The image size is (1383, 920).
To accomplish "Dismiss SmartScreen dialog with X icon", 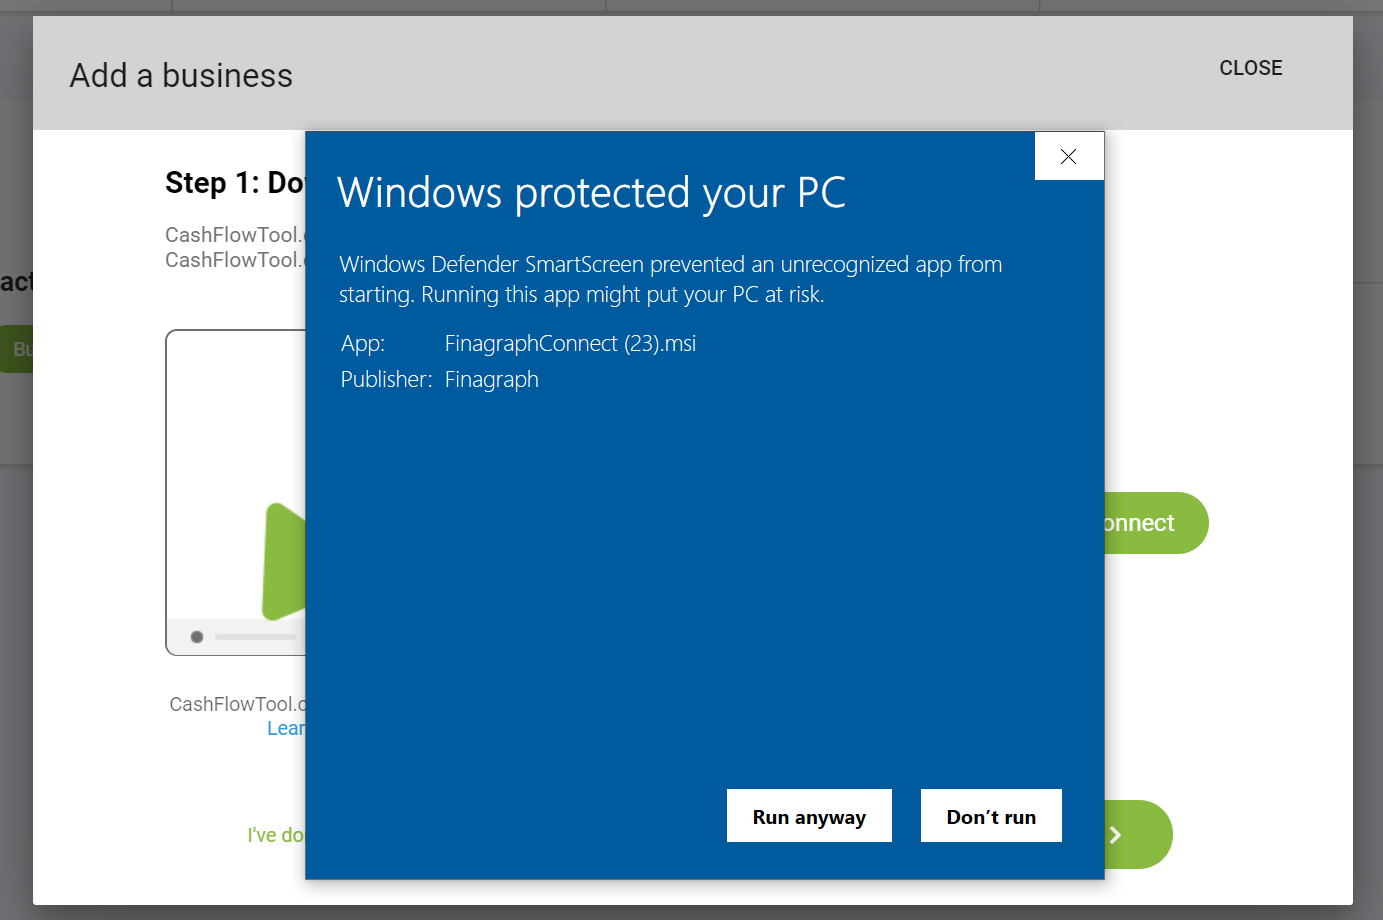I will pos(1069,156).
